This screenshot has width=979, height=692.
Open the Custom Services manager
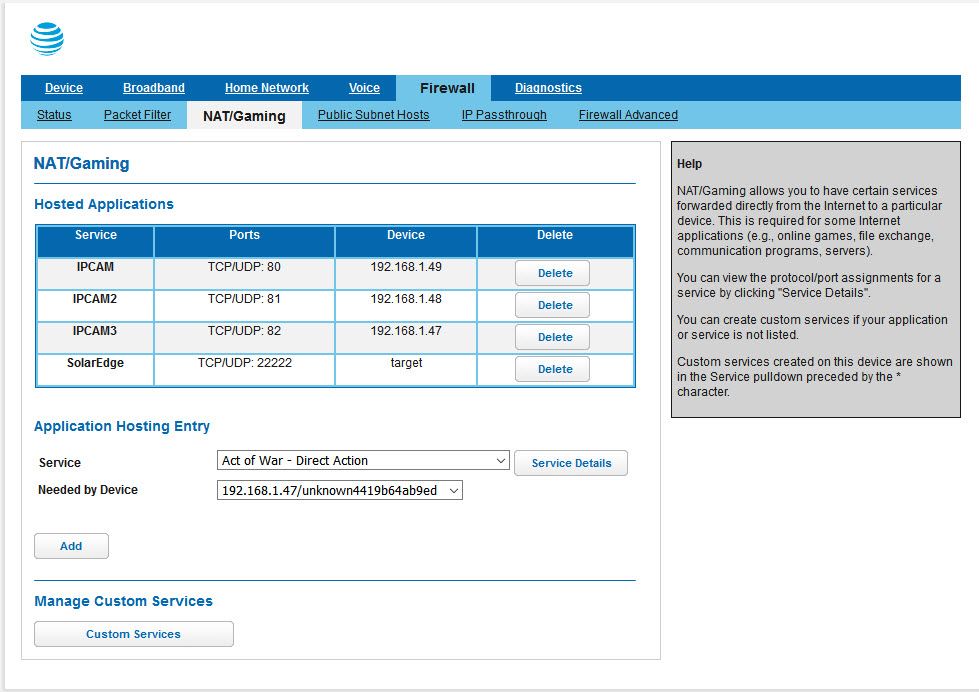coord(133,634)
